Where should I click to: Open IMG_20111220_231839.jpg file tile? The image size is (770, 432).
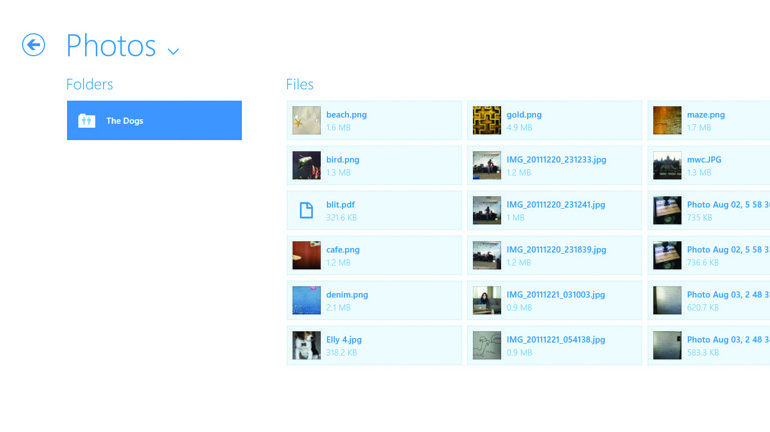pyautogui.click(x=555, y=255)
